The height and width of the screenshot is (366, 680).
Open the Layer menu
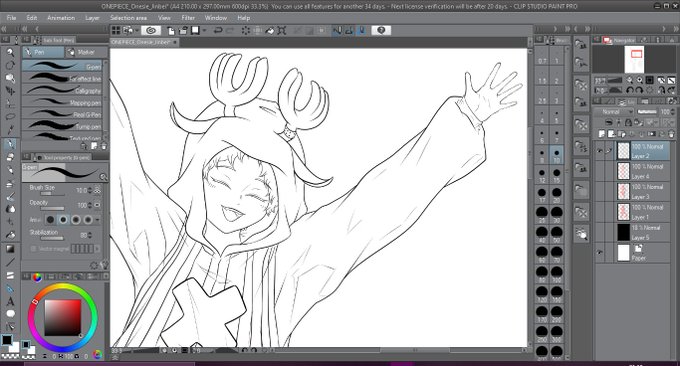point(92,18)
